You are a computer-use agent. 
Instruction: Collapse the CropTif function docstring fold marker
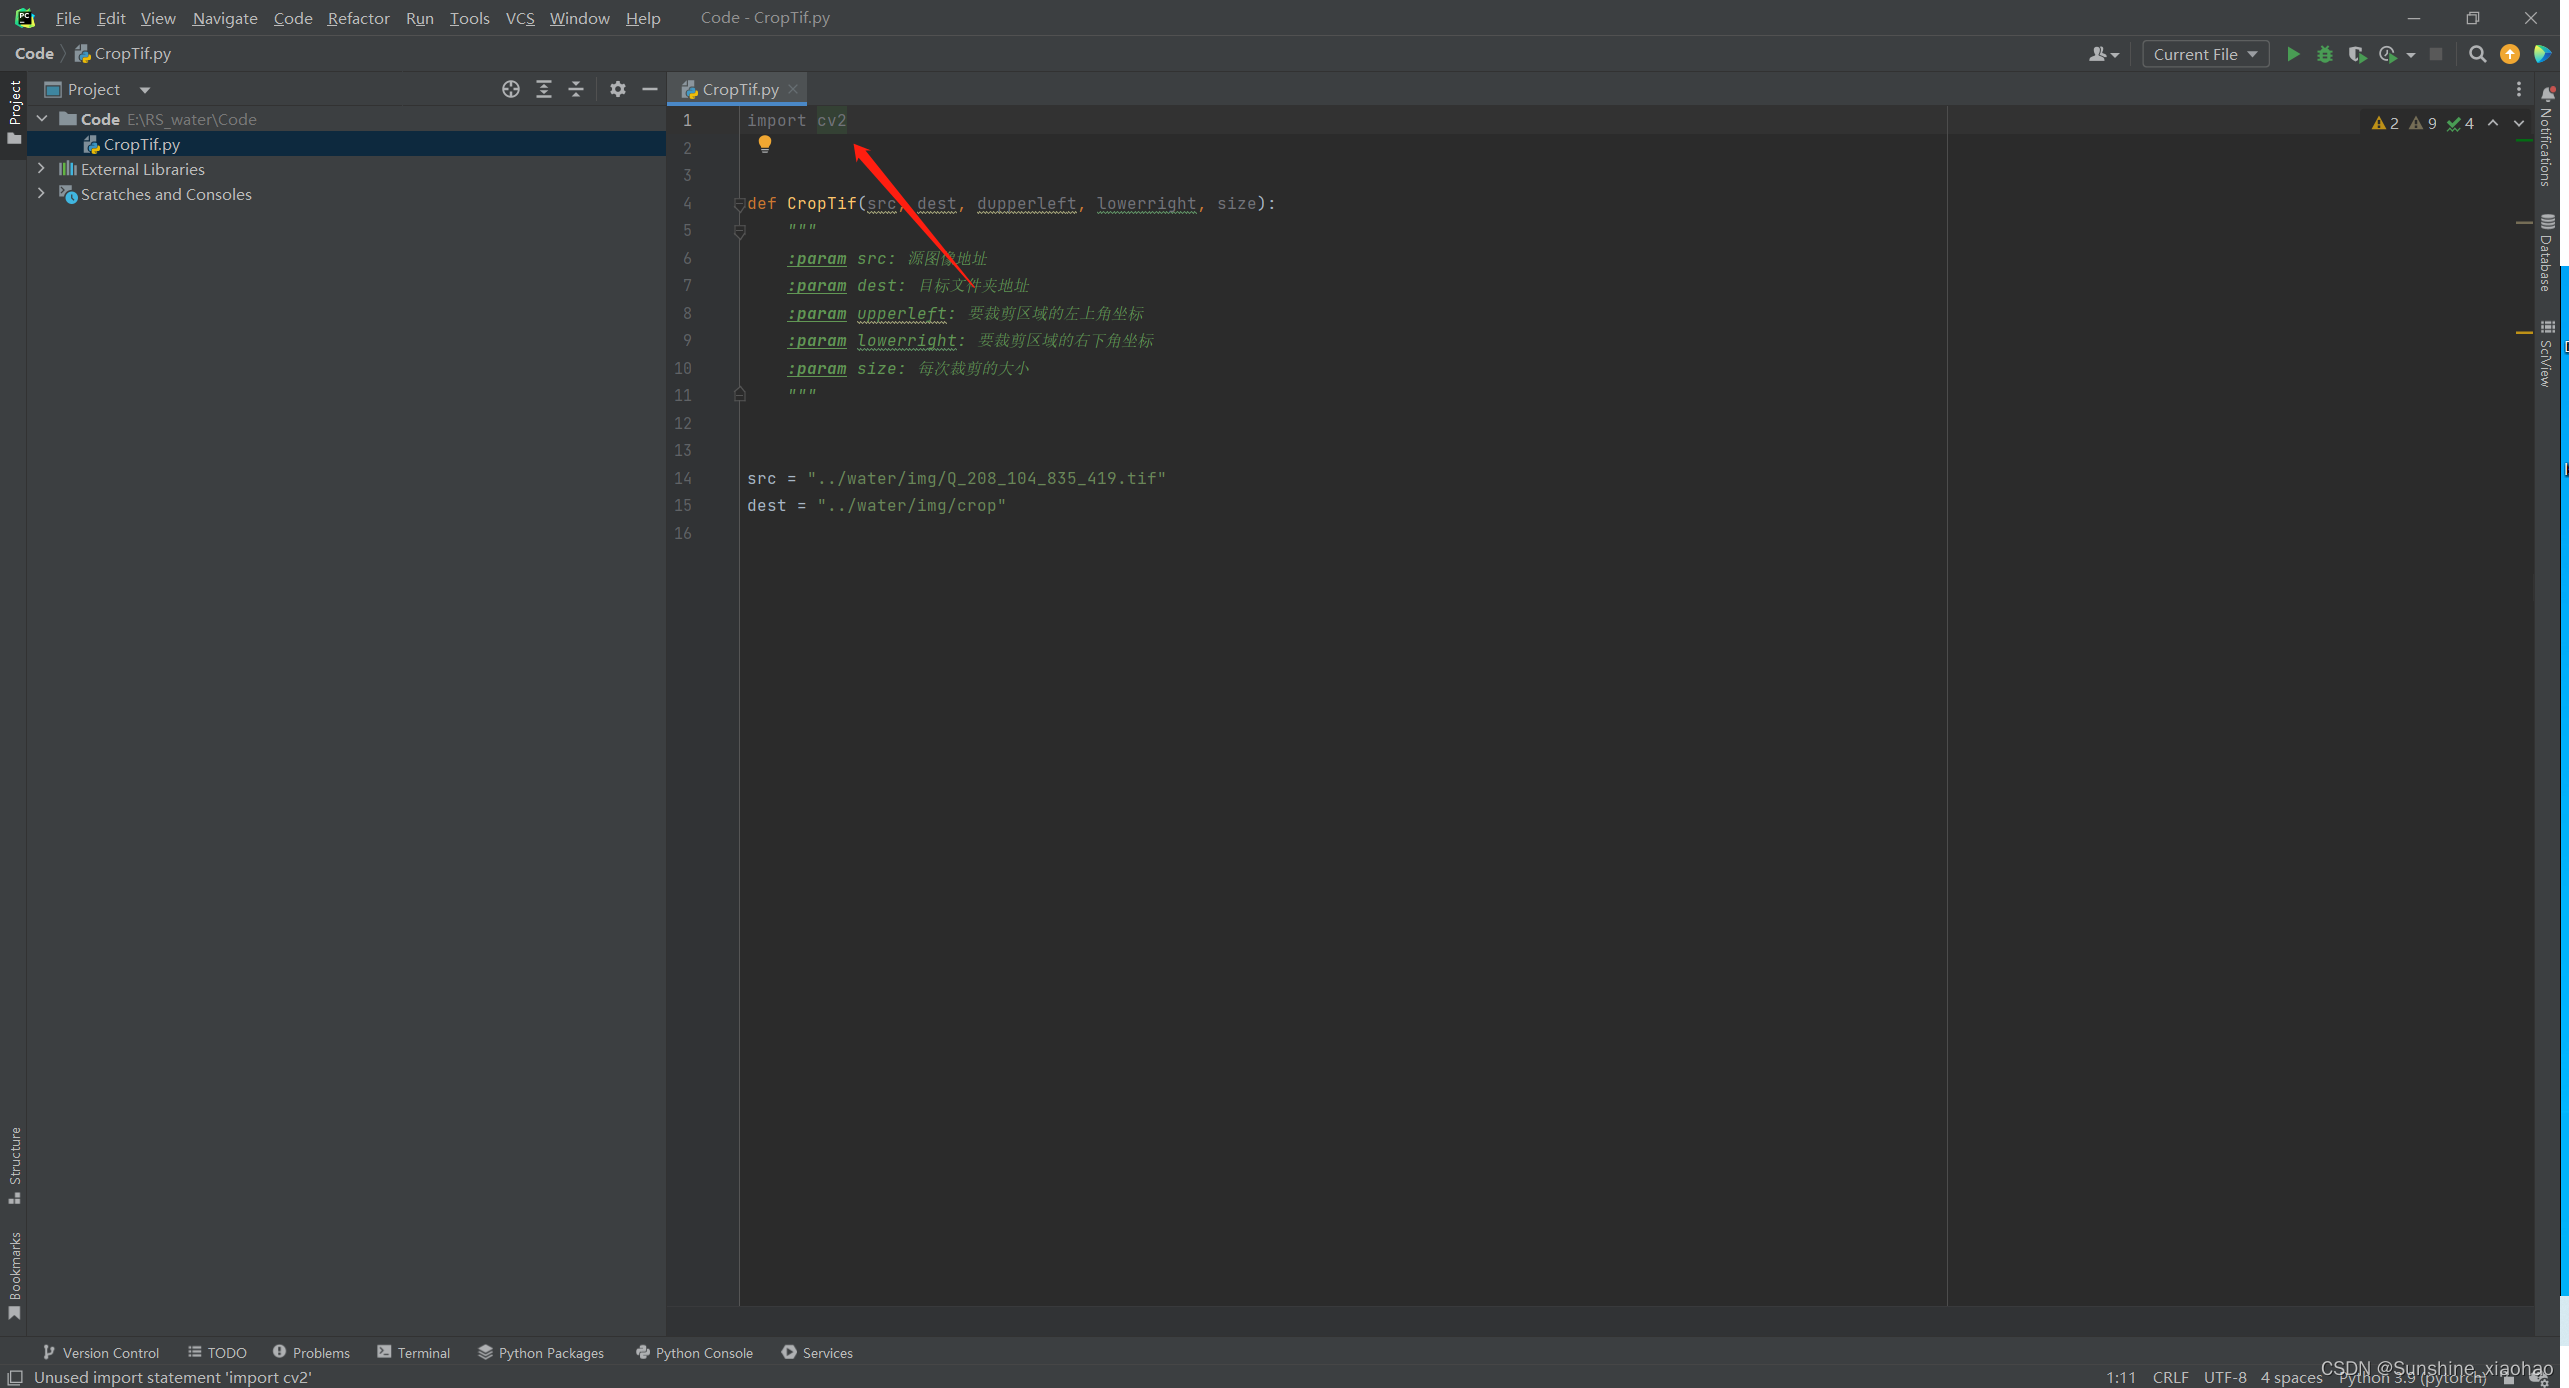point(740,231)
